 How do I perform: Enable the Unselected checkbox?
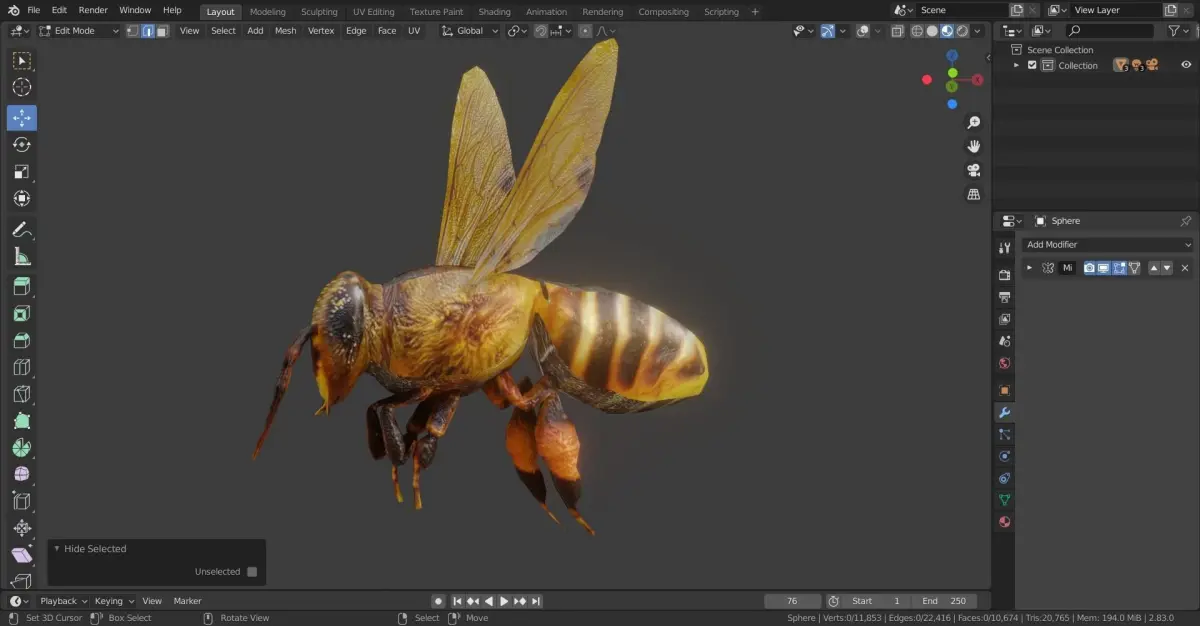point(252,572)
